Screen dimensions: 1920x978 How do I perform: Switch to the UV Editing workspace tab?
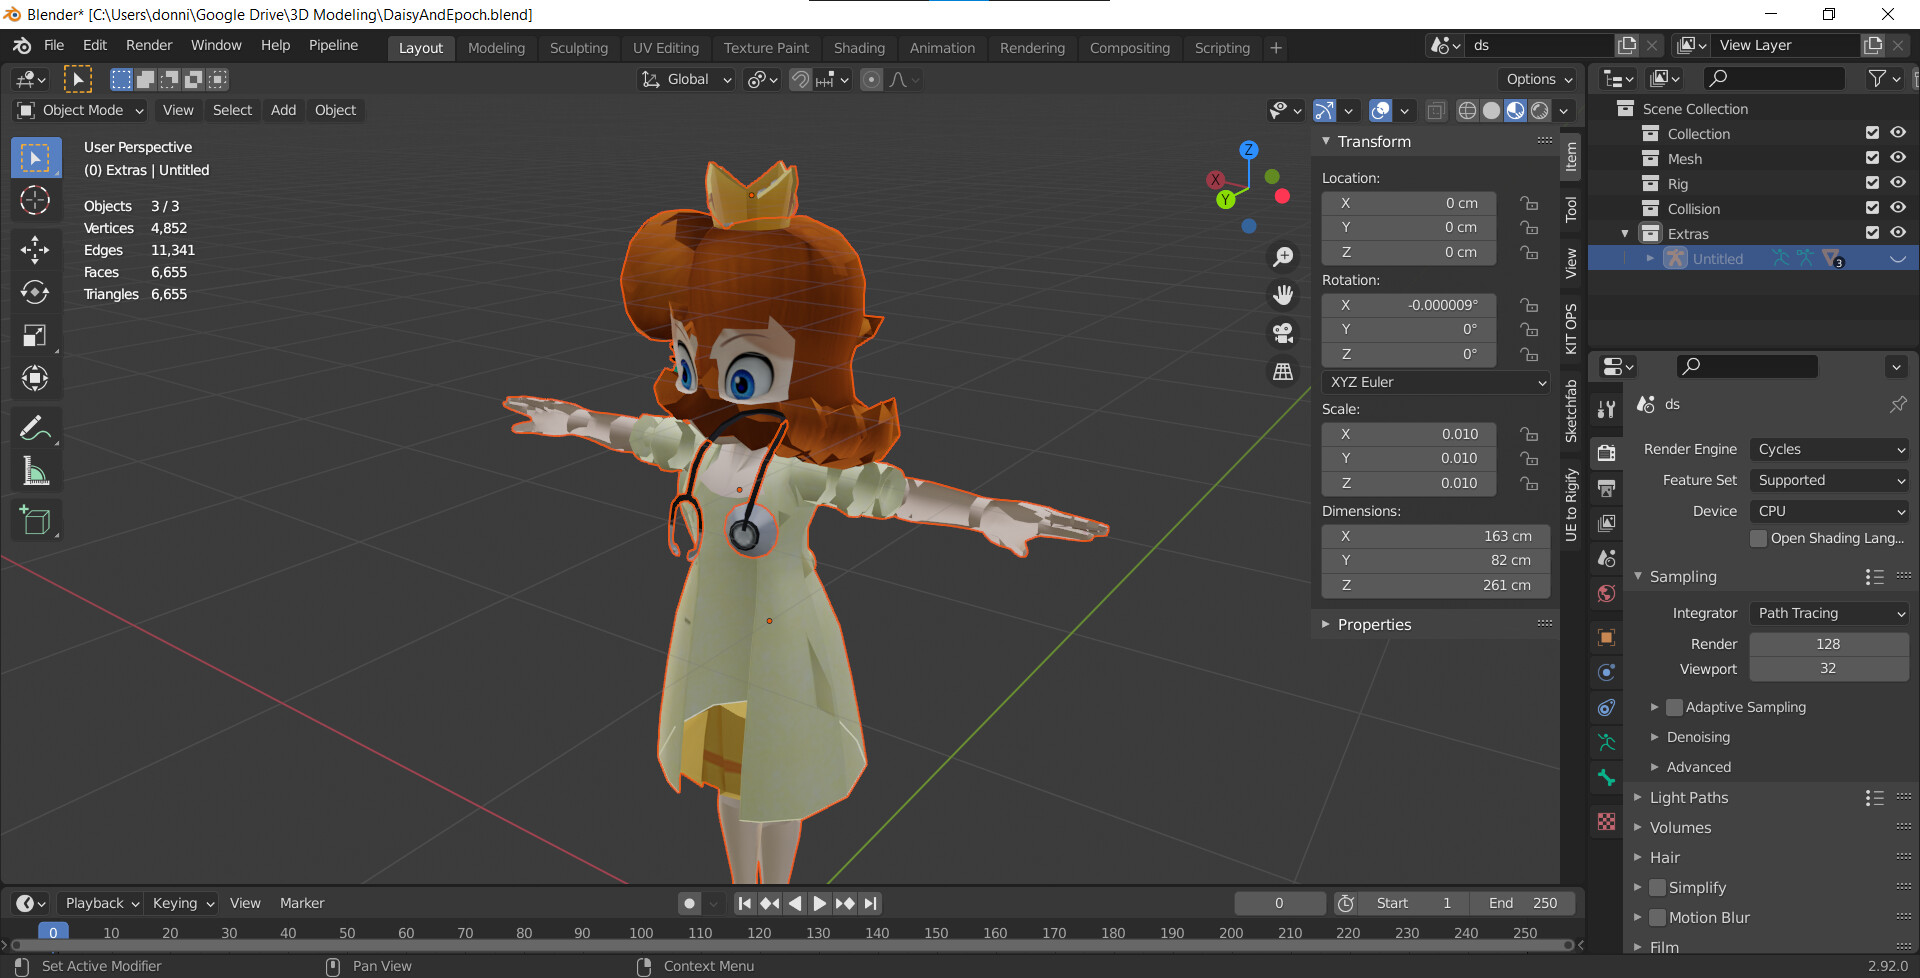pyautogui.click(x=666, y=48)
